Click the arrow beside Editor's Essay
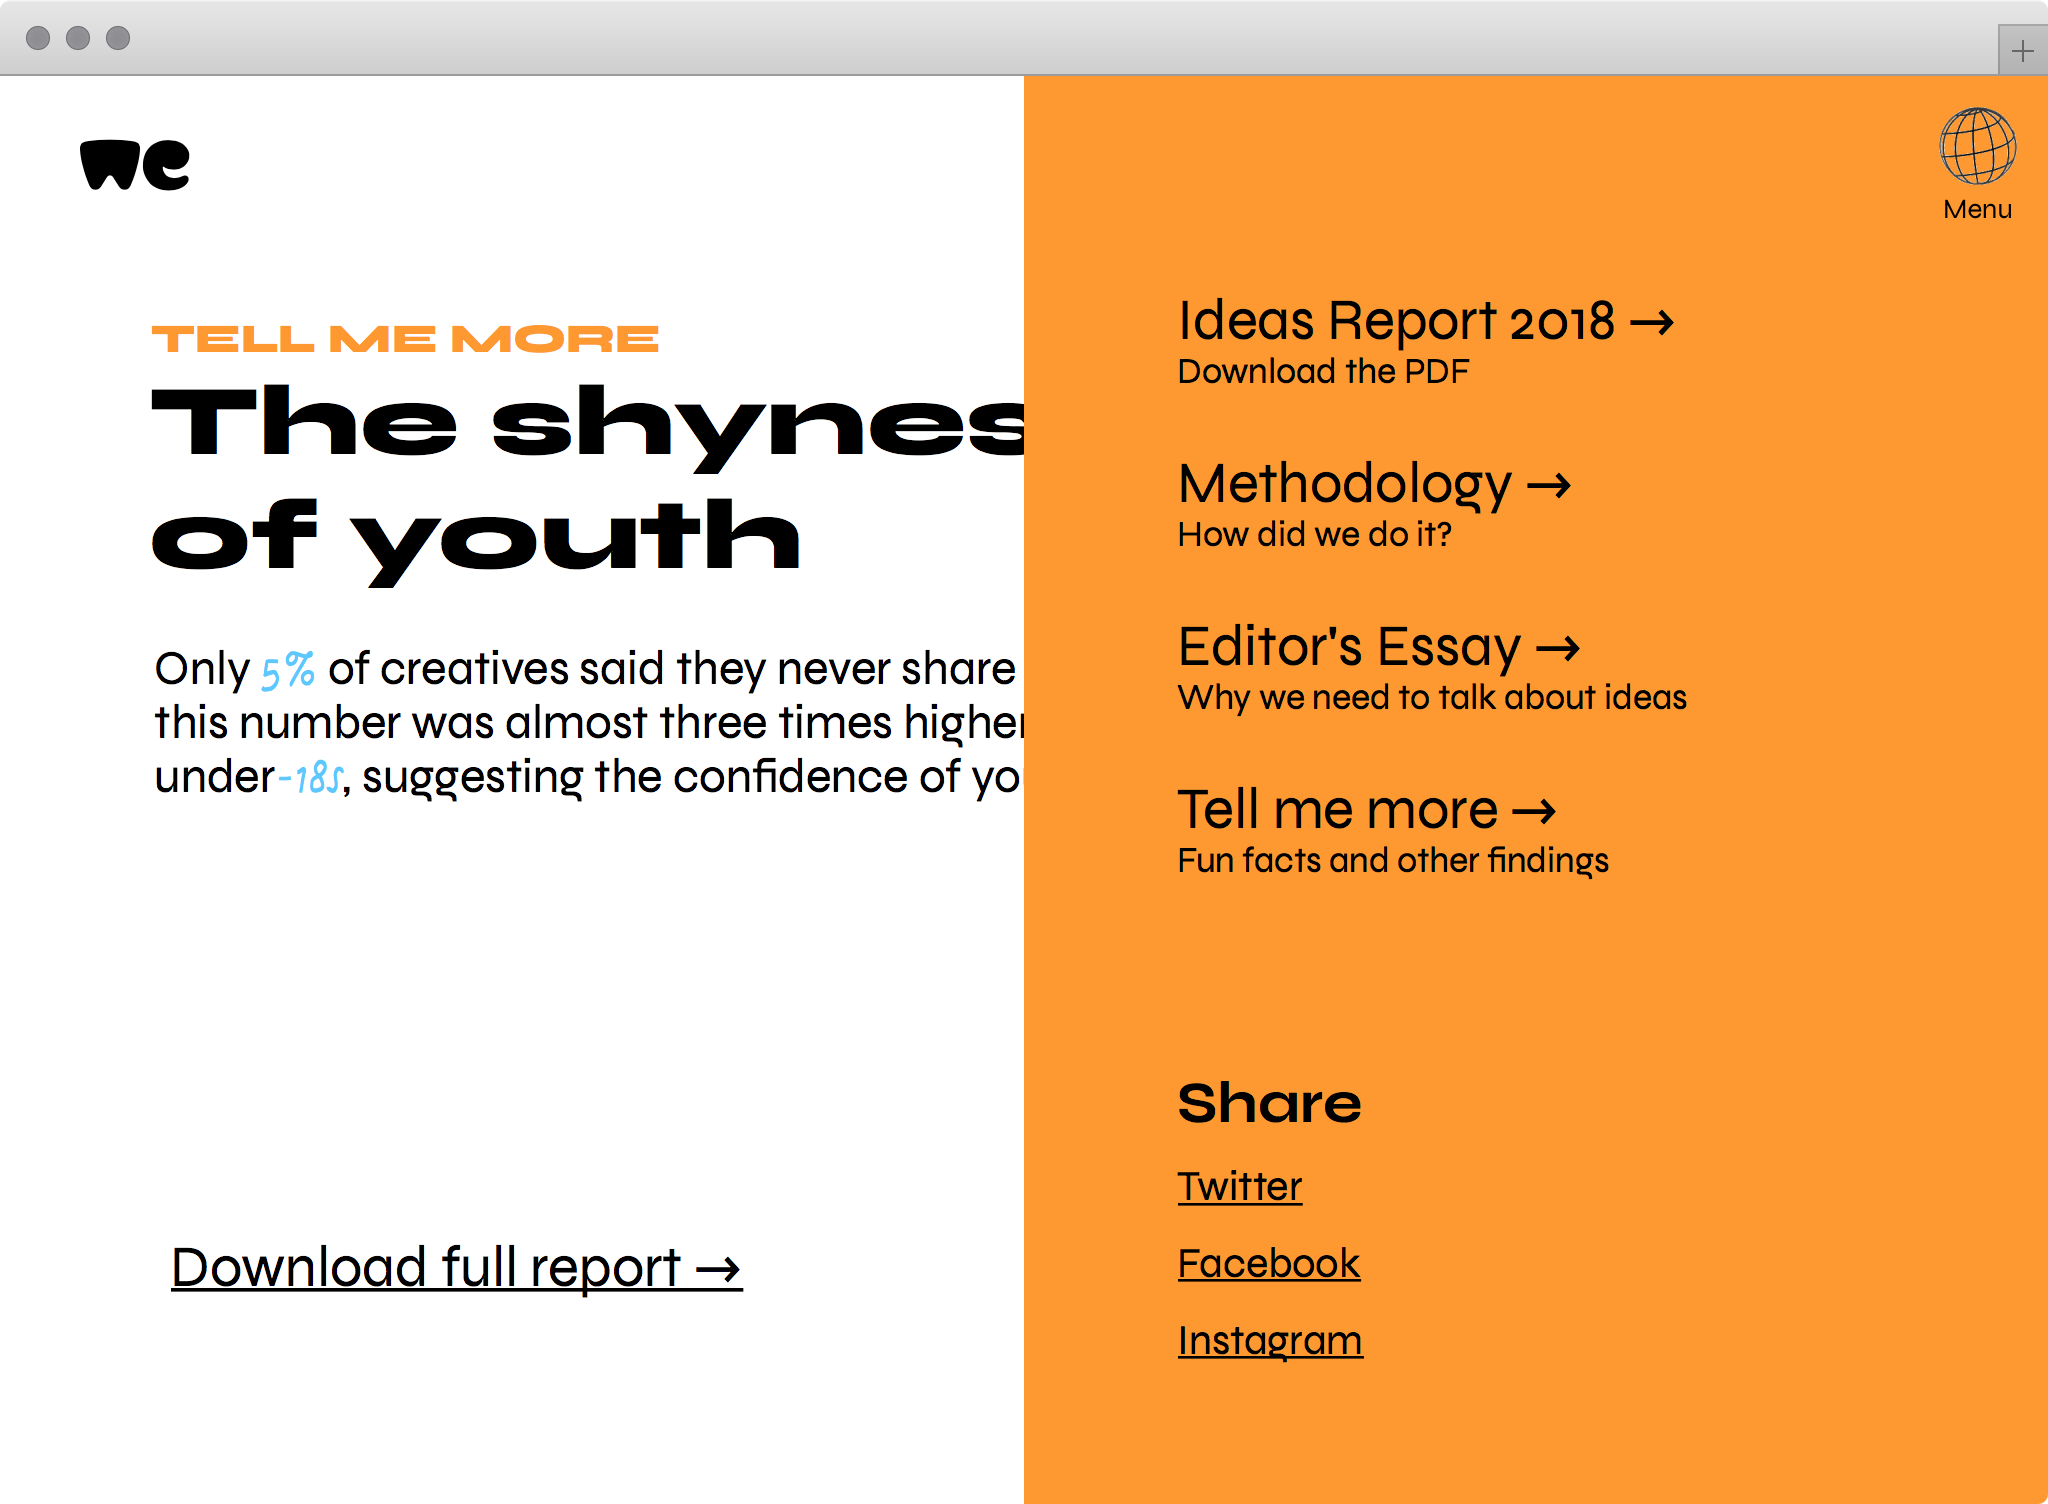2048x1504 pixels. (1557, 649)
